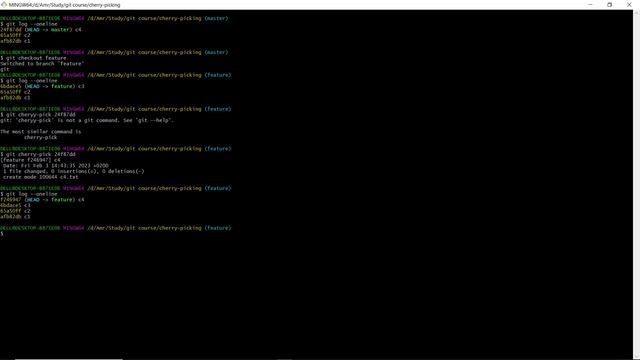640x360 pixels.
Task: Click the terminal scrollbar down arrow
Action: pyautogui.click(x=636, y=357)
